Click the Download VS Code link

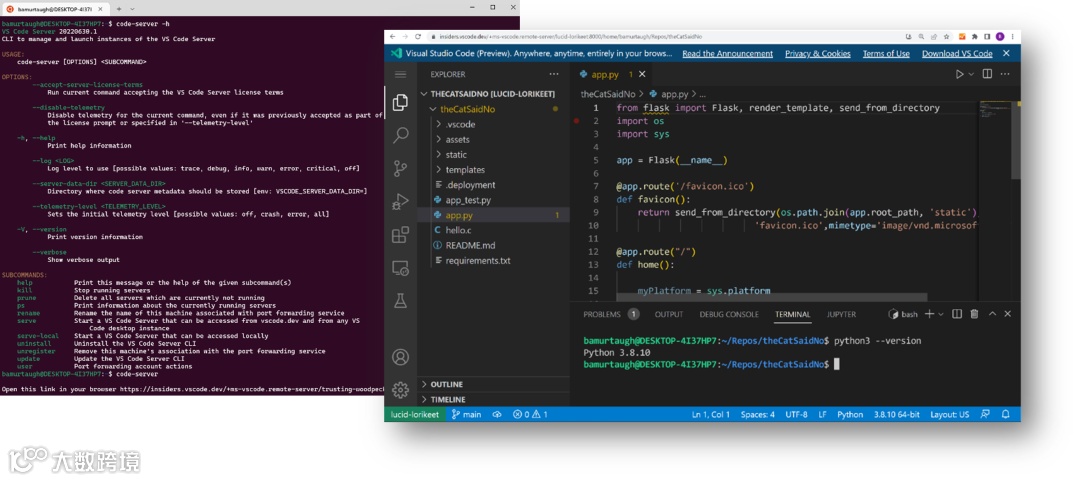coord(957,53)
